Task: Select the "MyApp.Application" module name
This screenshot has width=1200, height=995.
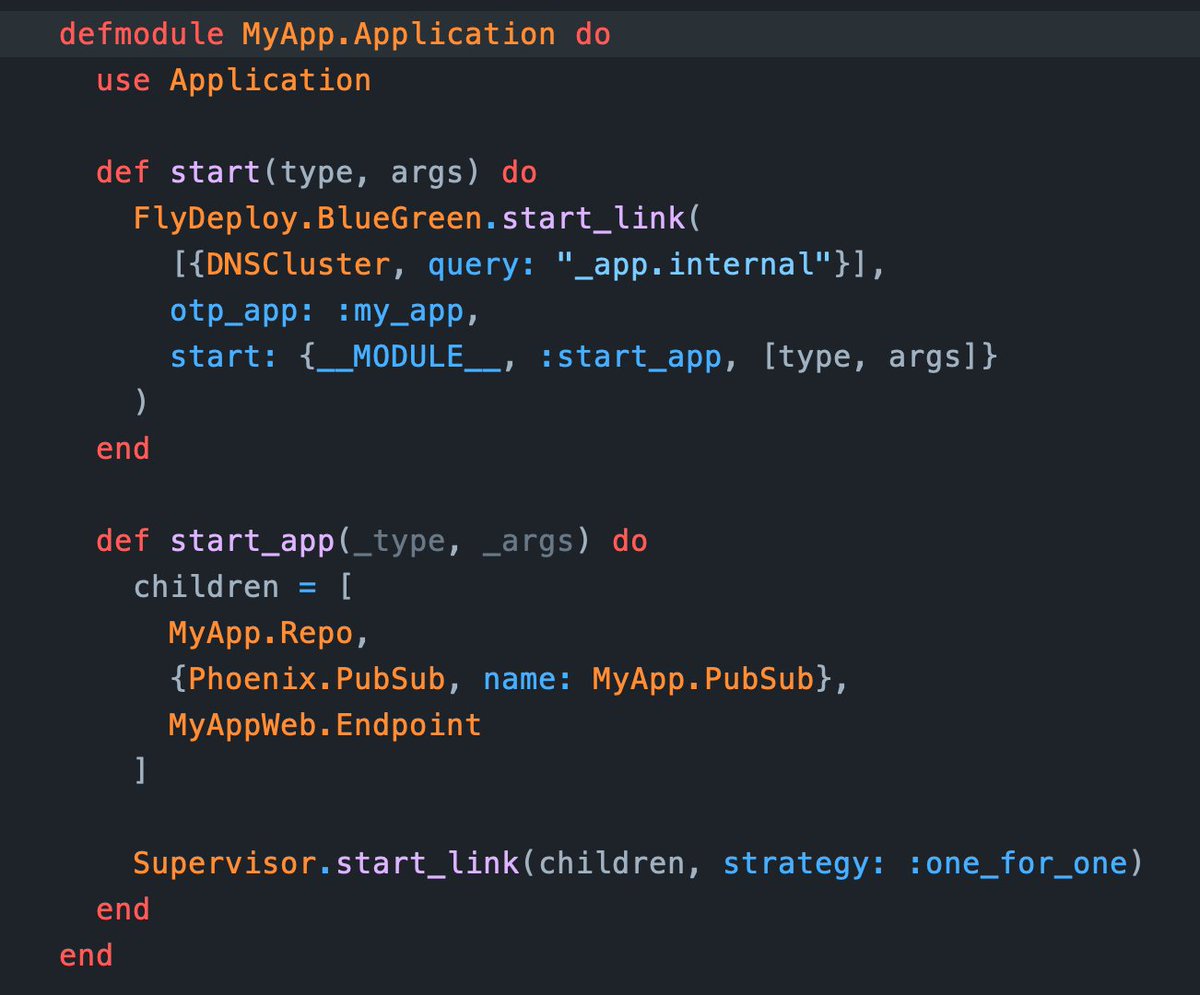Action: (x=398, y=36)
